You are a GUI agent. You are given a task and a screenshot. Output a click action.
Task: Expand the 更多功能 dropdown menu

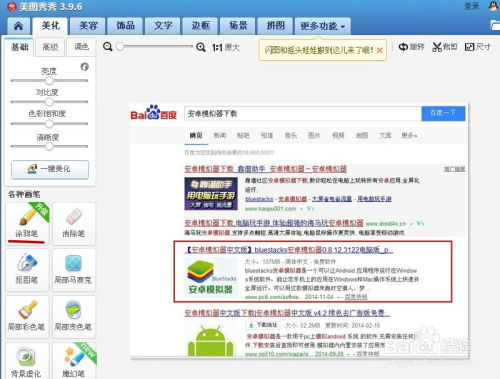pos(322,26)
